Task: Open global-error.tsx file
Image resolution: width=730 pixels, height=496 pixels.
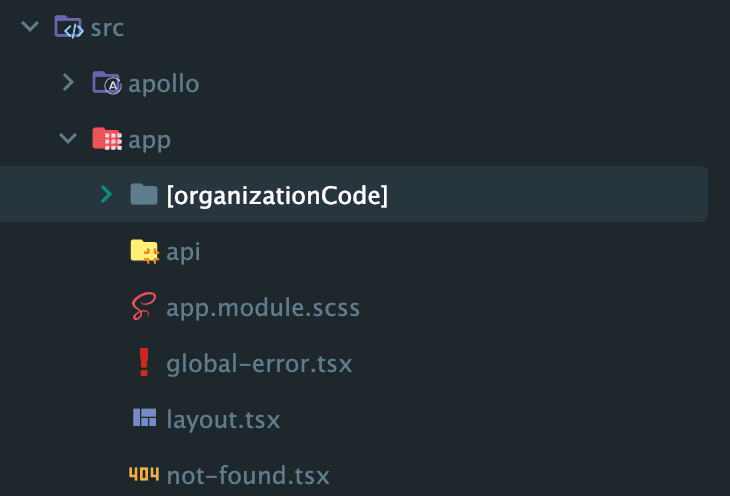Action: (x=259, y=363)
